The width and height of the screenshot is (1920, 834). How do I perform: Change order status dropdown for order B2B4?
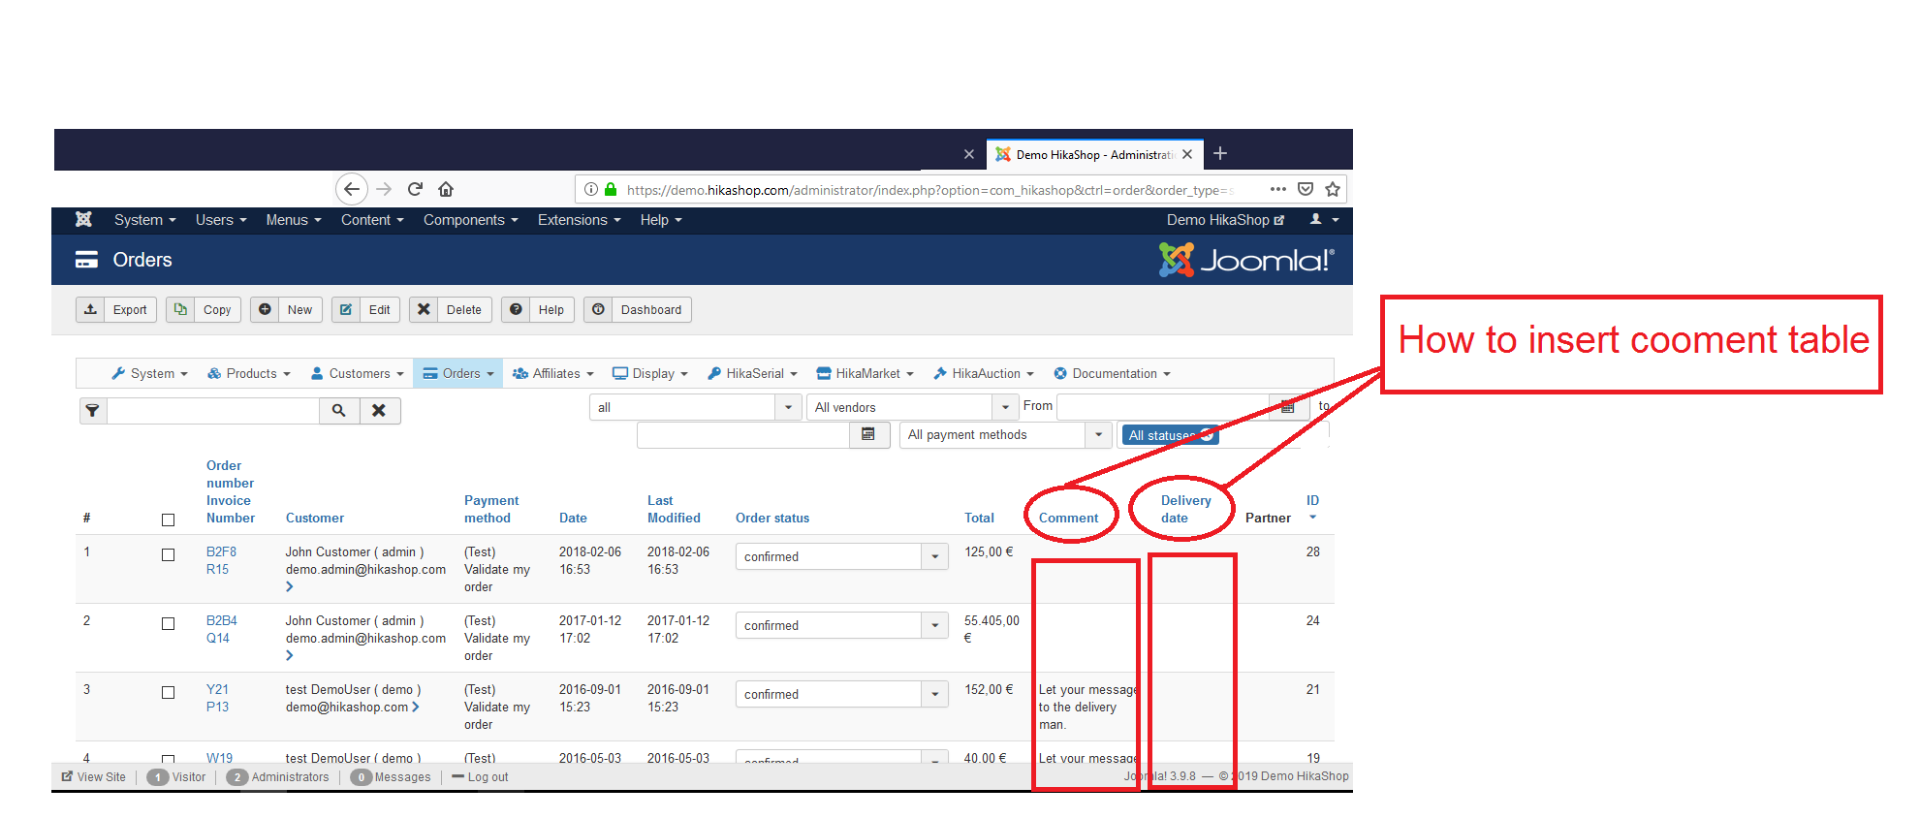[841, 626]
